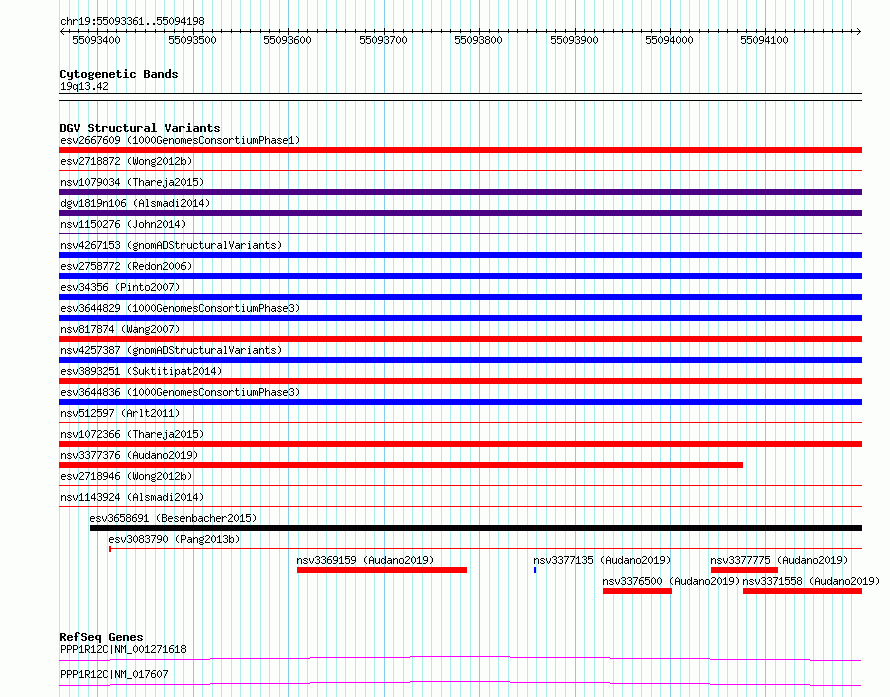Open nsv1079034 (Thareja2015) variant

132,182
